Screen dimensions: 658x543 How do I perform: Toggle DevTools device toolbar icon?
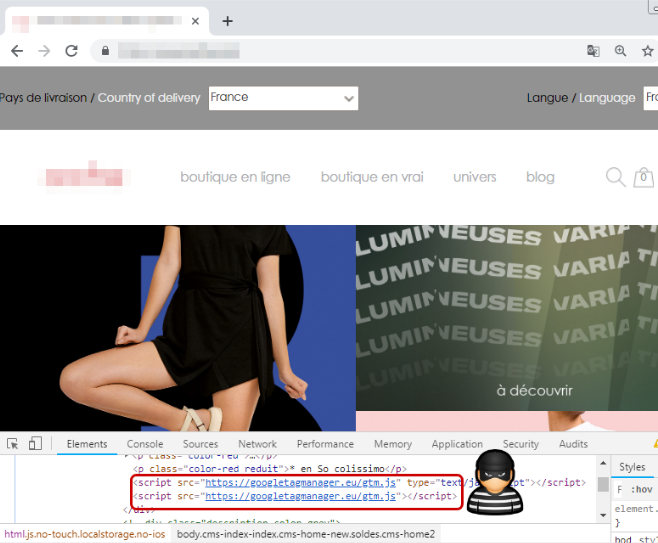click(35, 443)
